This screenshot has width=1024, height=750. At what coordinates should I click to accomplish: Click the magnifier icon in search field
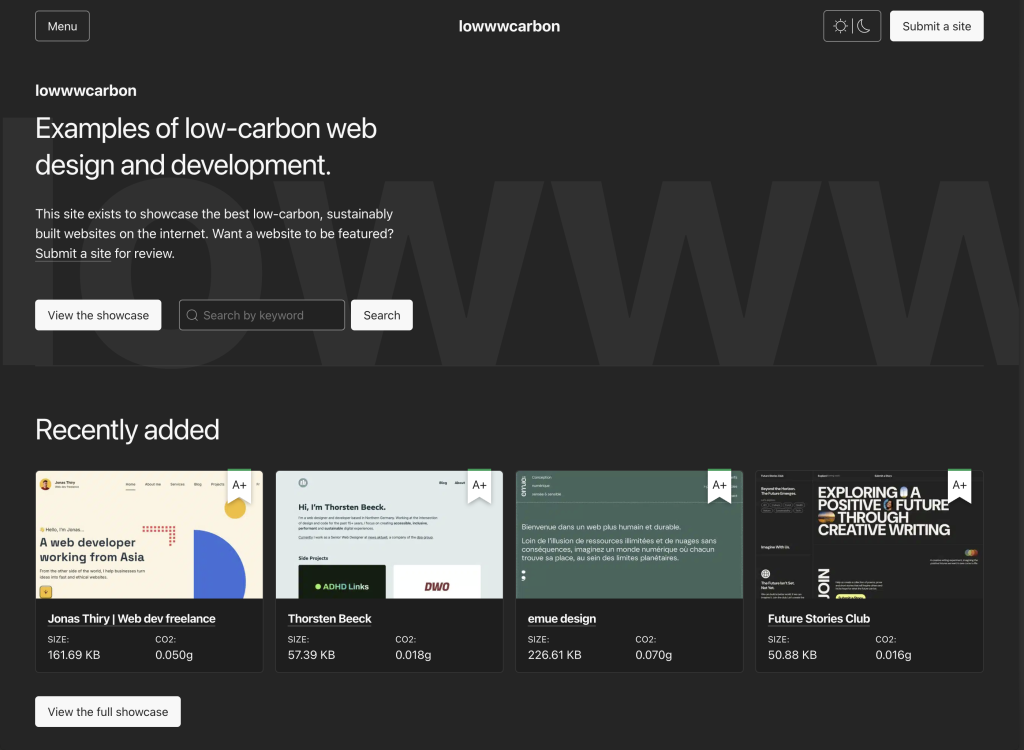point(192,315)
